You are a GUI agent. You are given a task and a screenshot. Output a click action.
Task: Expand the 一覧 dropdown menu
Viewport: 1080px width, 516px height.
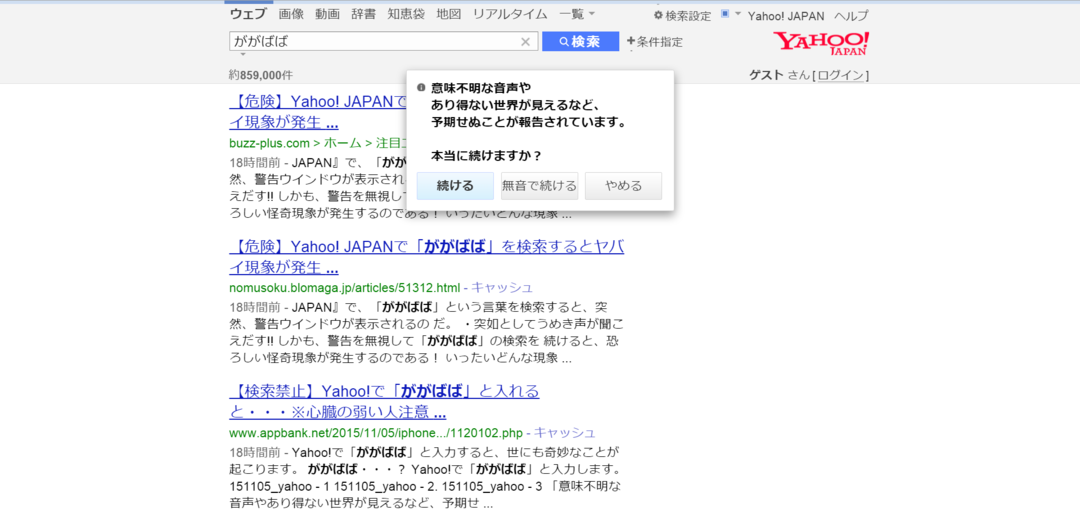click(x=577, y=14)
